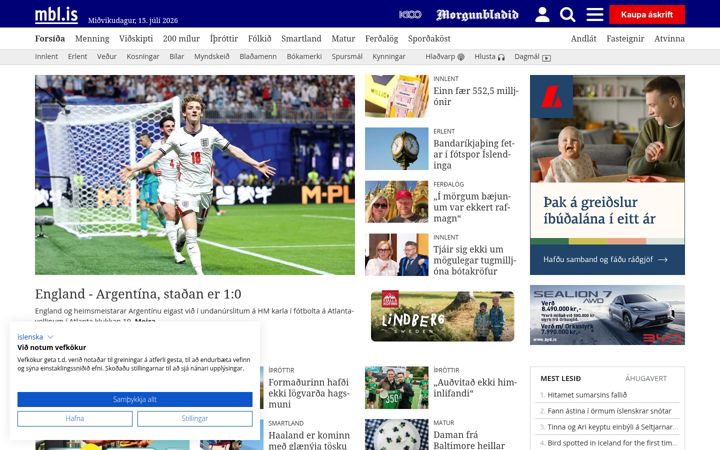Open cookie Stillingar button
Viewport: 720px width, 450px height.
[x=195, y=418]
